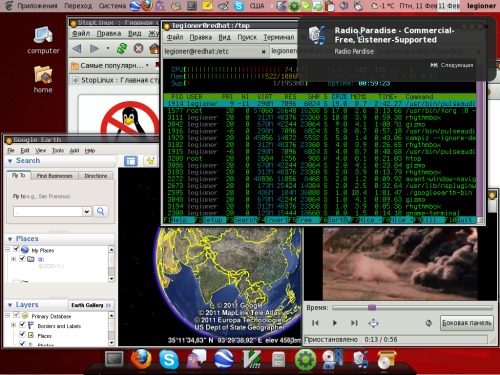
Task: Click the Боковая панель button
Action: coord(467,323)
